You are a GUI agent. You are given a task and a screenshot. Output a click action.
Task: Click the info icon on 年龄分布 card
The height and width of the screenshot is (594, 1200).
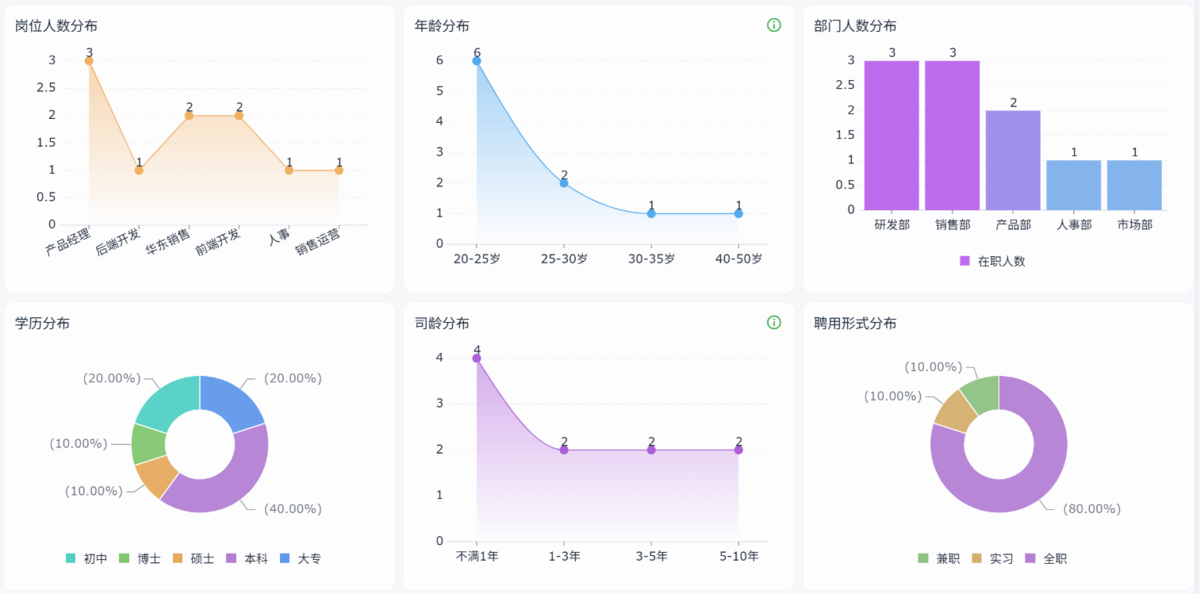point(773,25)
